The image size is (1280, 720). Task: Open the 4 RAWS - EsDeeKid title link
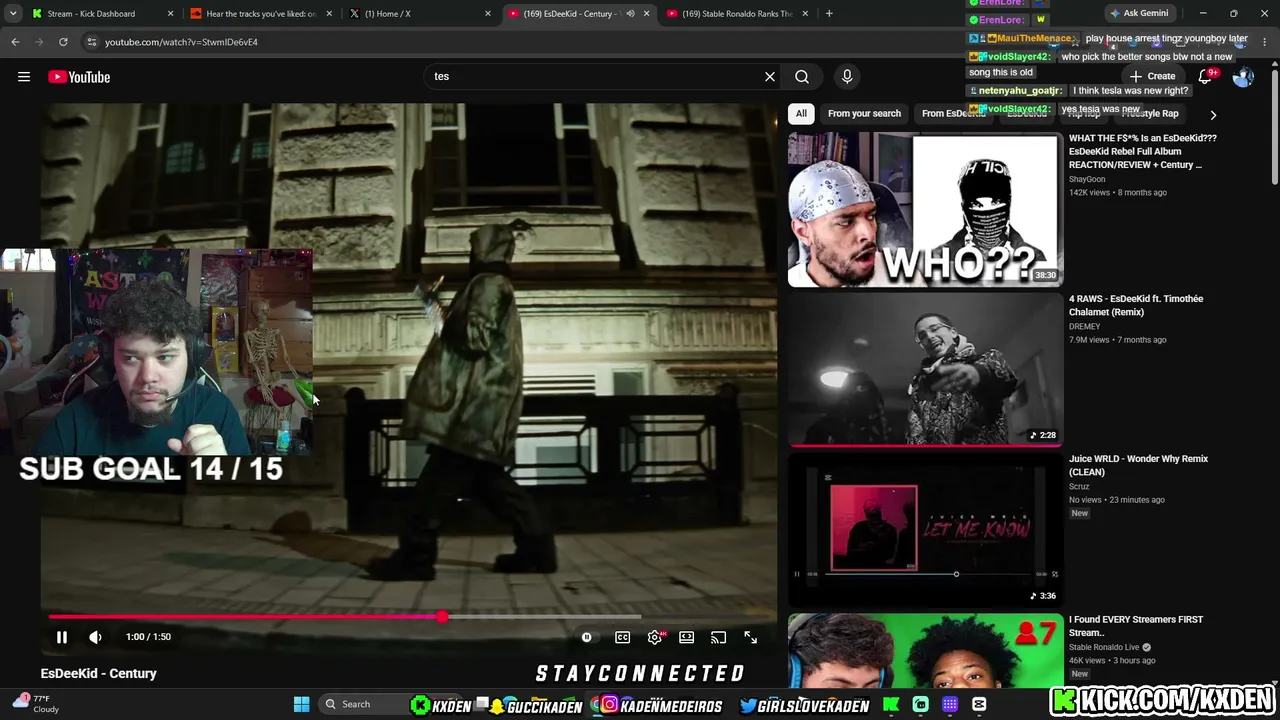click(1136, 305)
